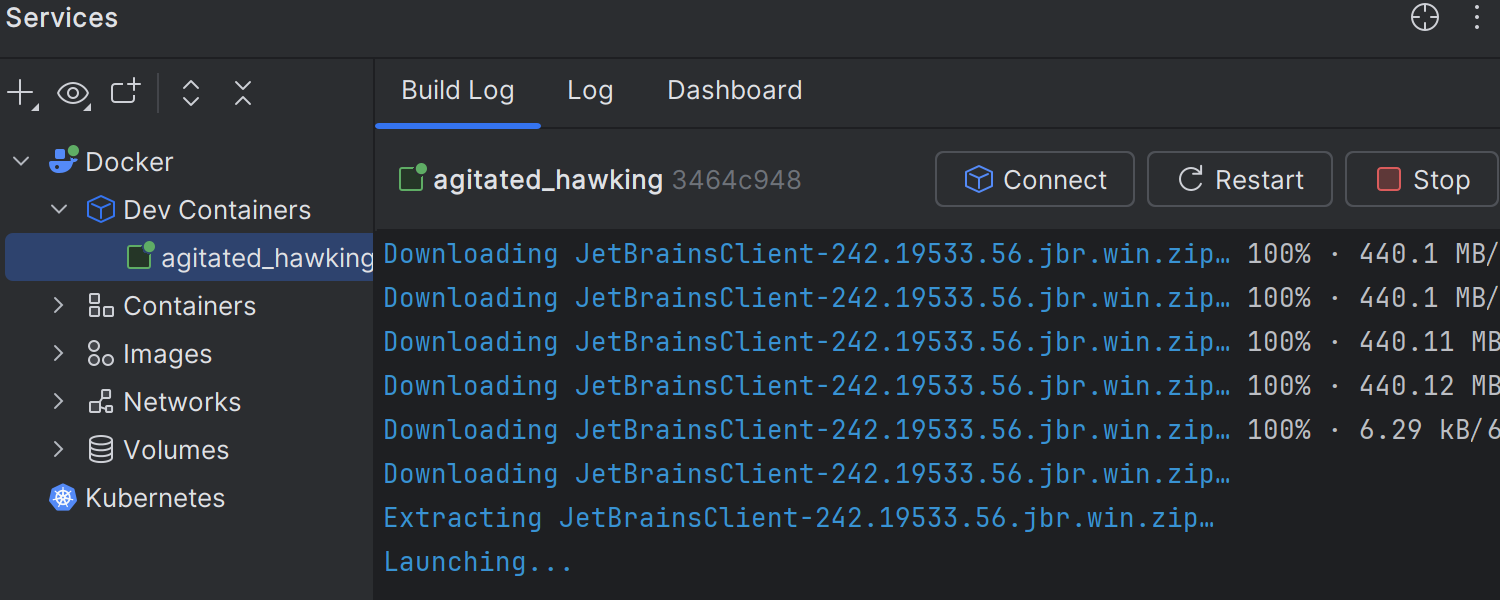Select the Kubernetes label
This screenshot has width=1500, height=600.
[x=155, y=498]
